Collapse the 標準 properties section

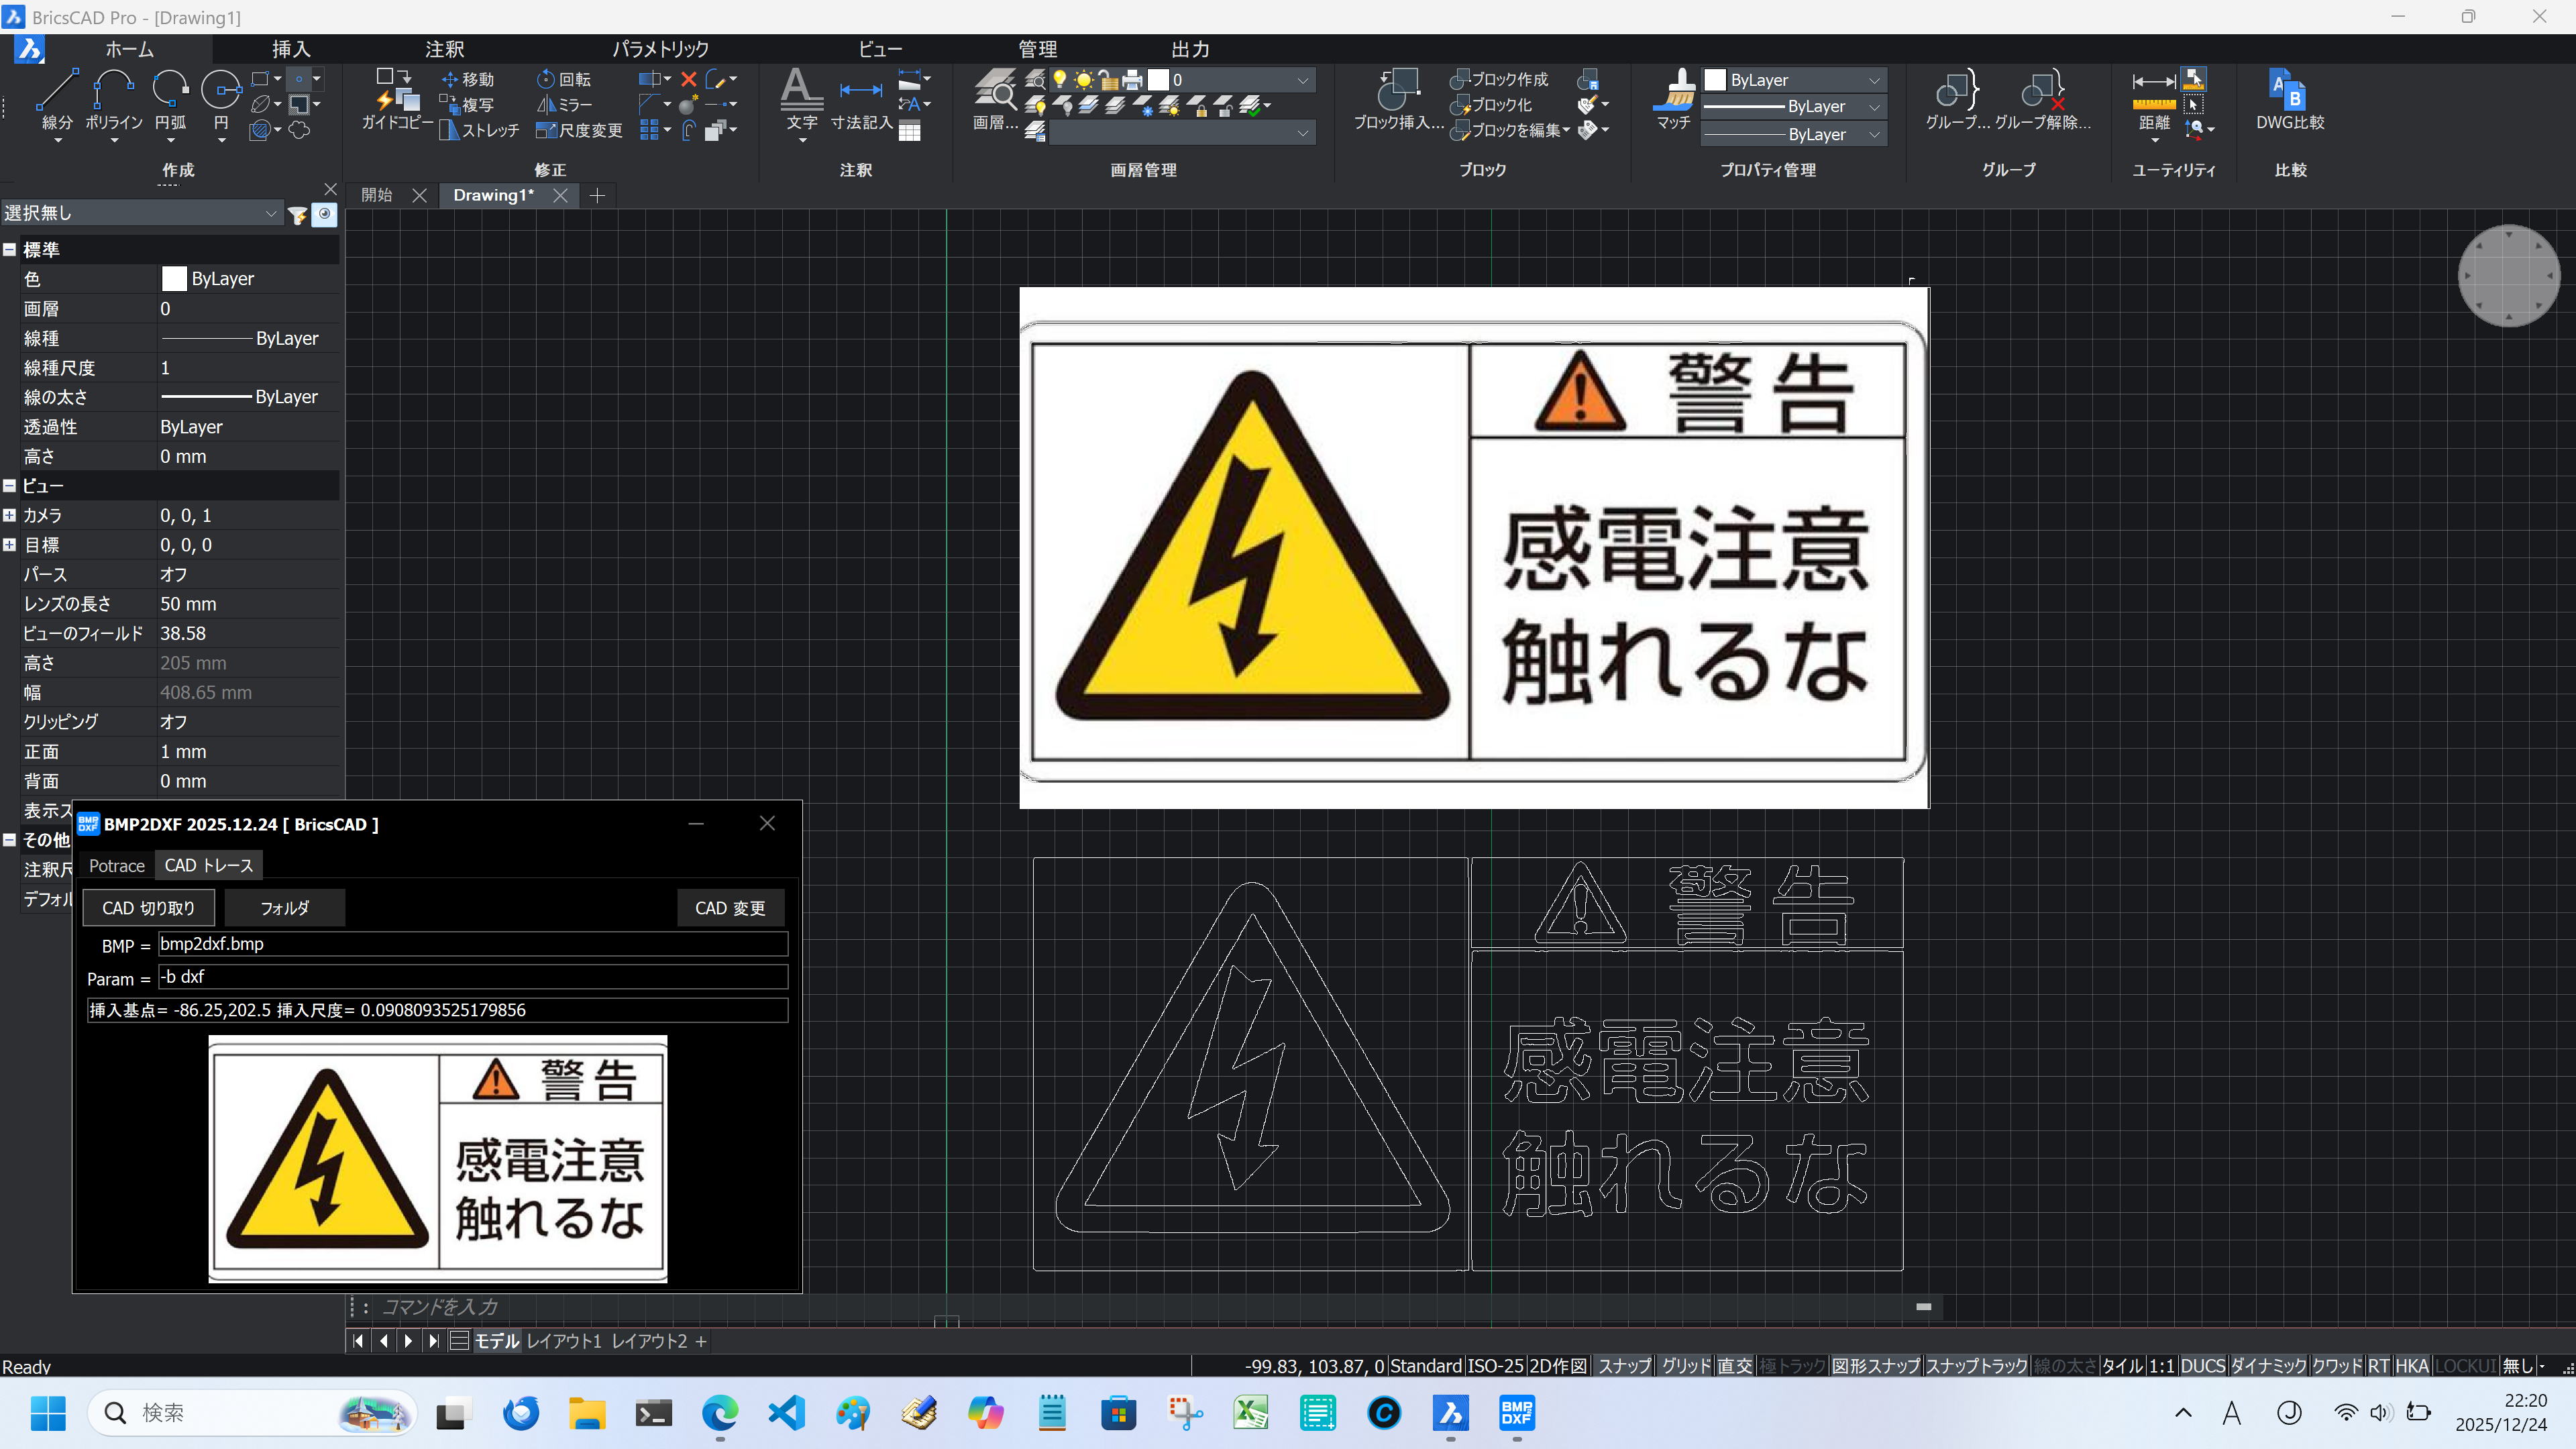point(10,250)
